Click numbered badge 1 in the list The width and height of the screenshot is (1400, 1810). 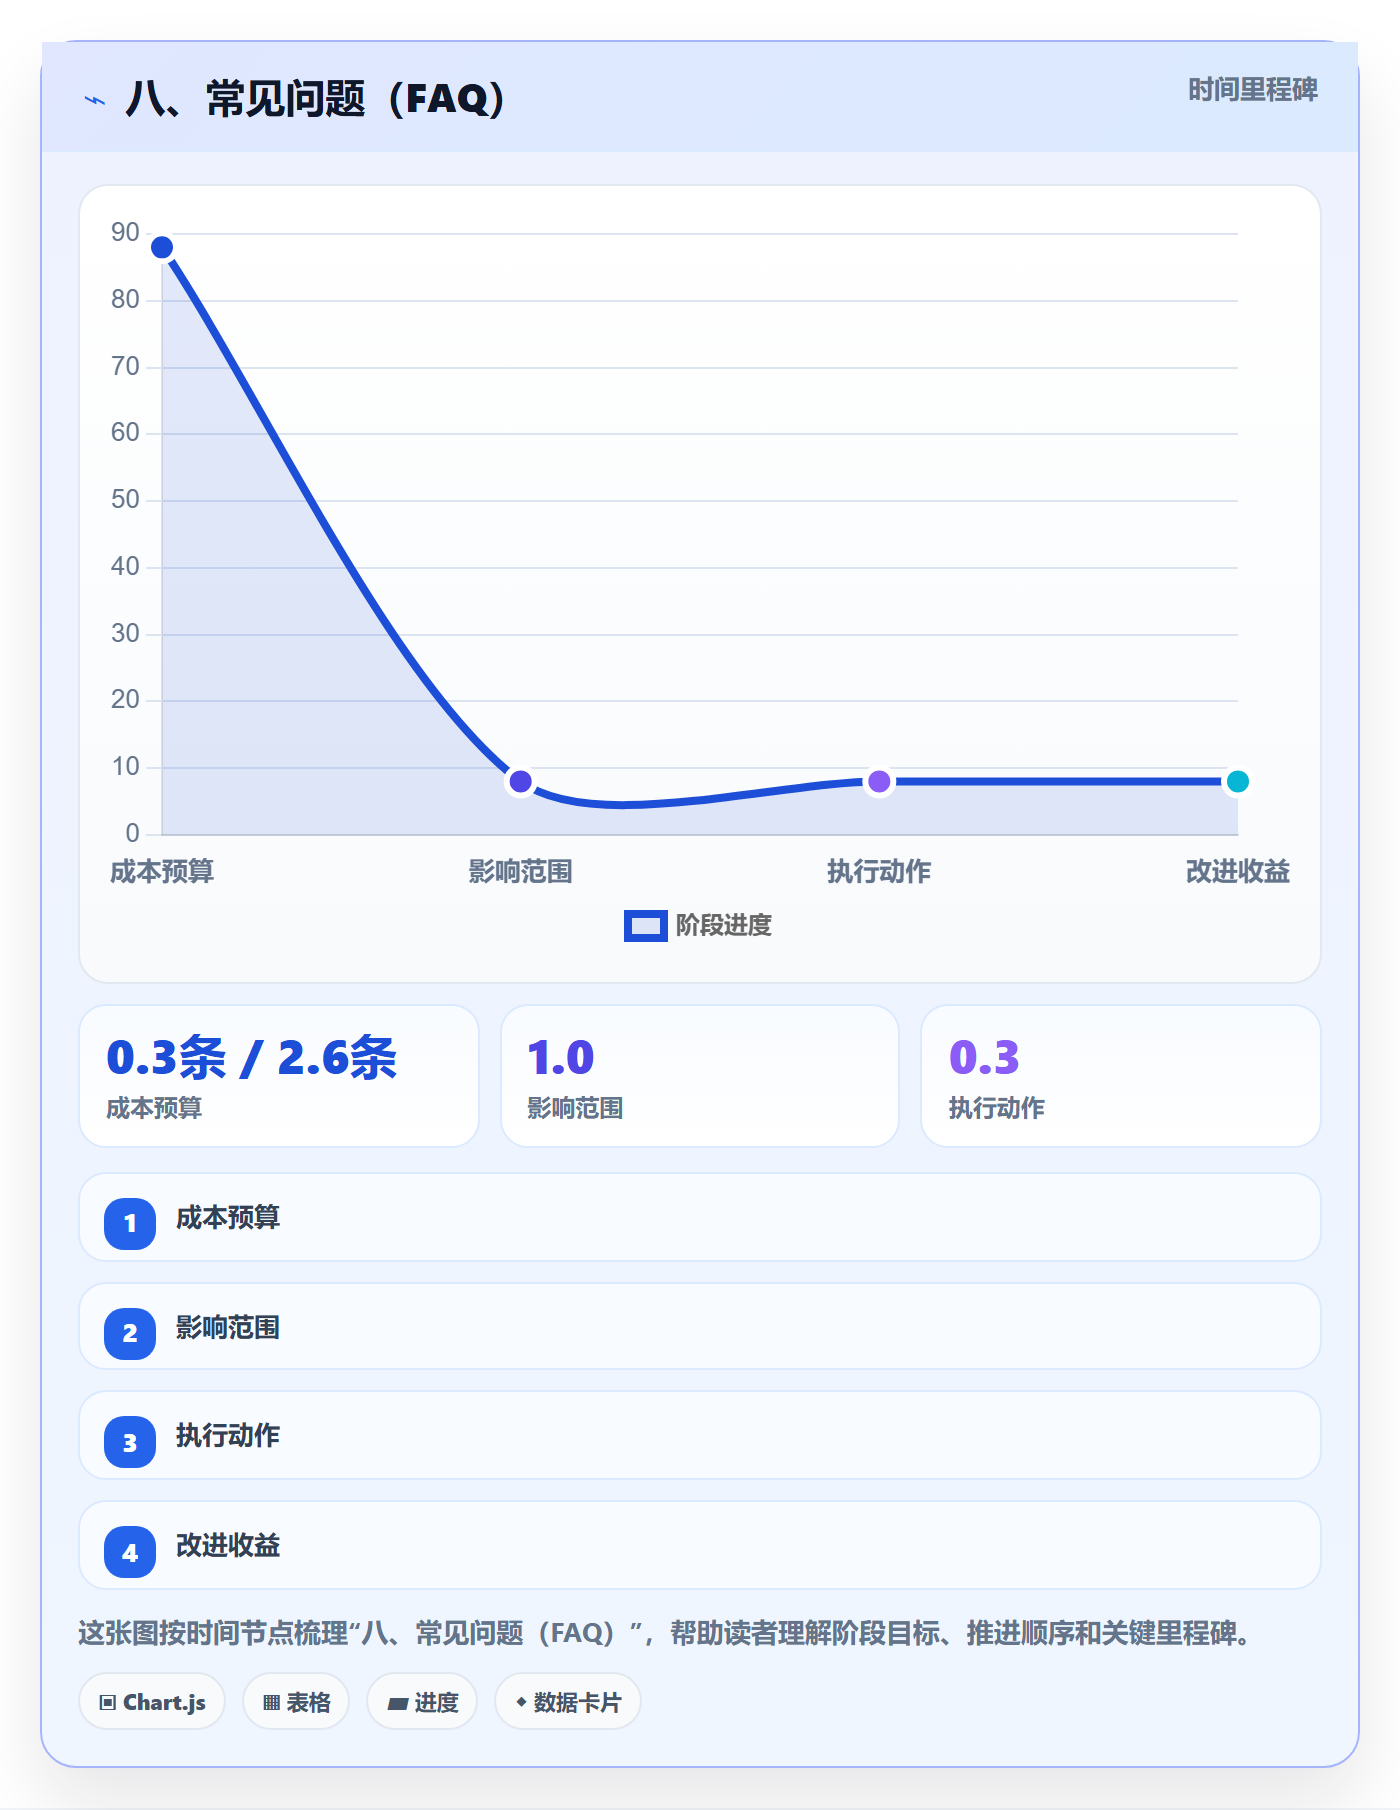pos(130,1223)
